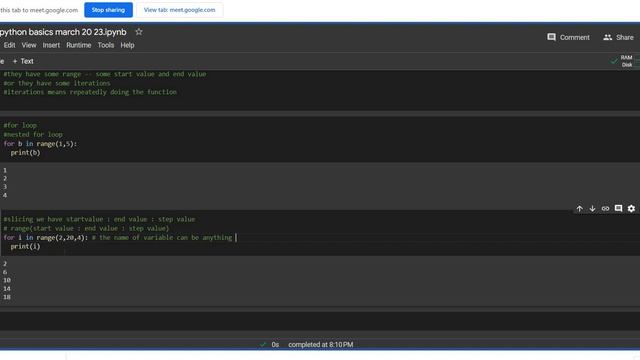This screenshot has width=640, height=360.
Task: Click the Stop sharing button
Action: click(108, 10)
